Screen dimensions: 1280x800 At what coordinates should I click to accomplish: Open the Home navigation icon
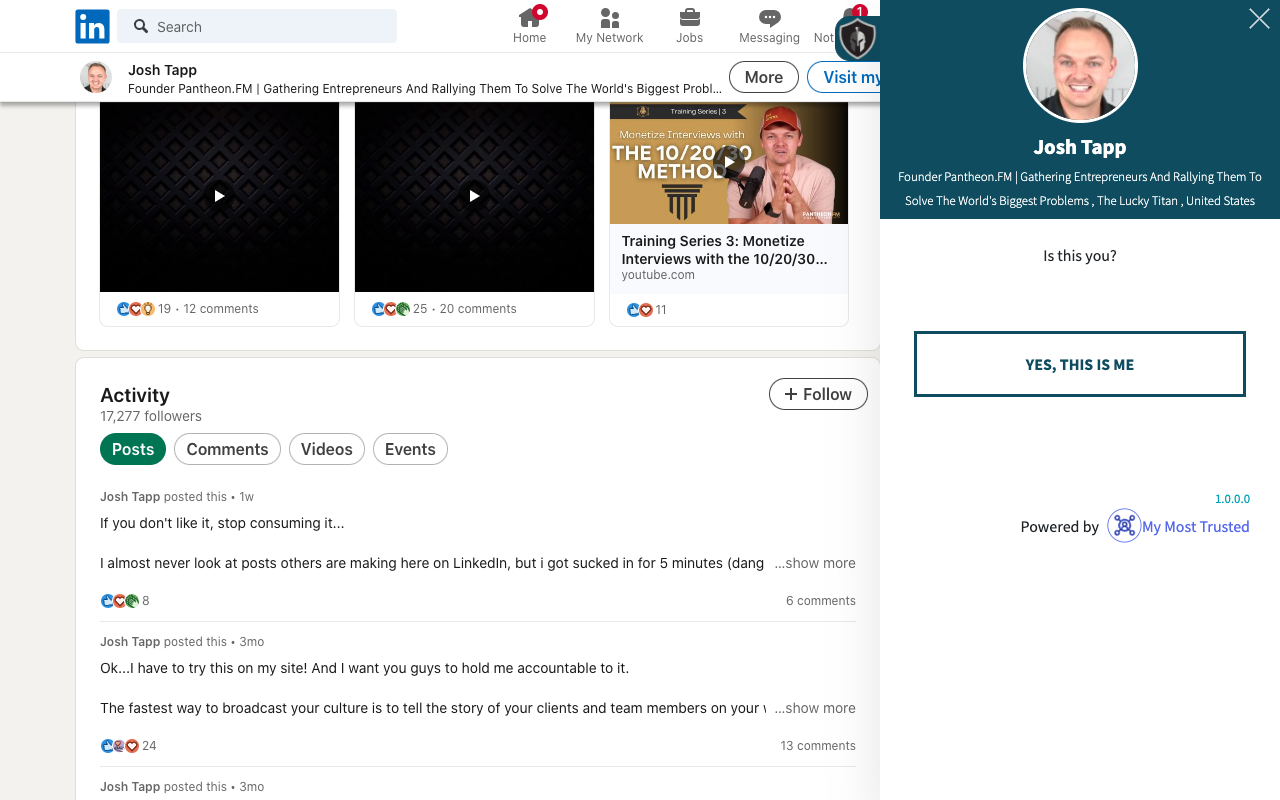[529, 19]
